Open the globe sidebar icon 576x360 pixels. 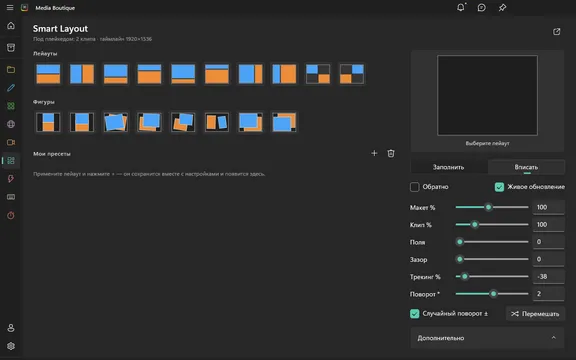11,124
